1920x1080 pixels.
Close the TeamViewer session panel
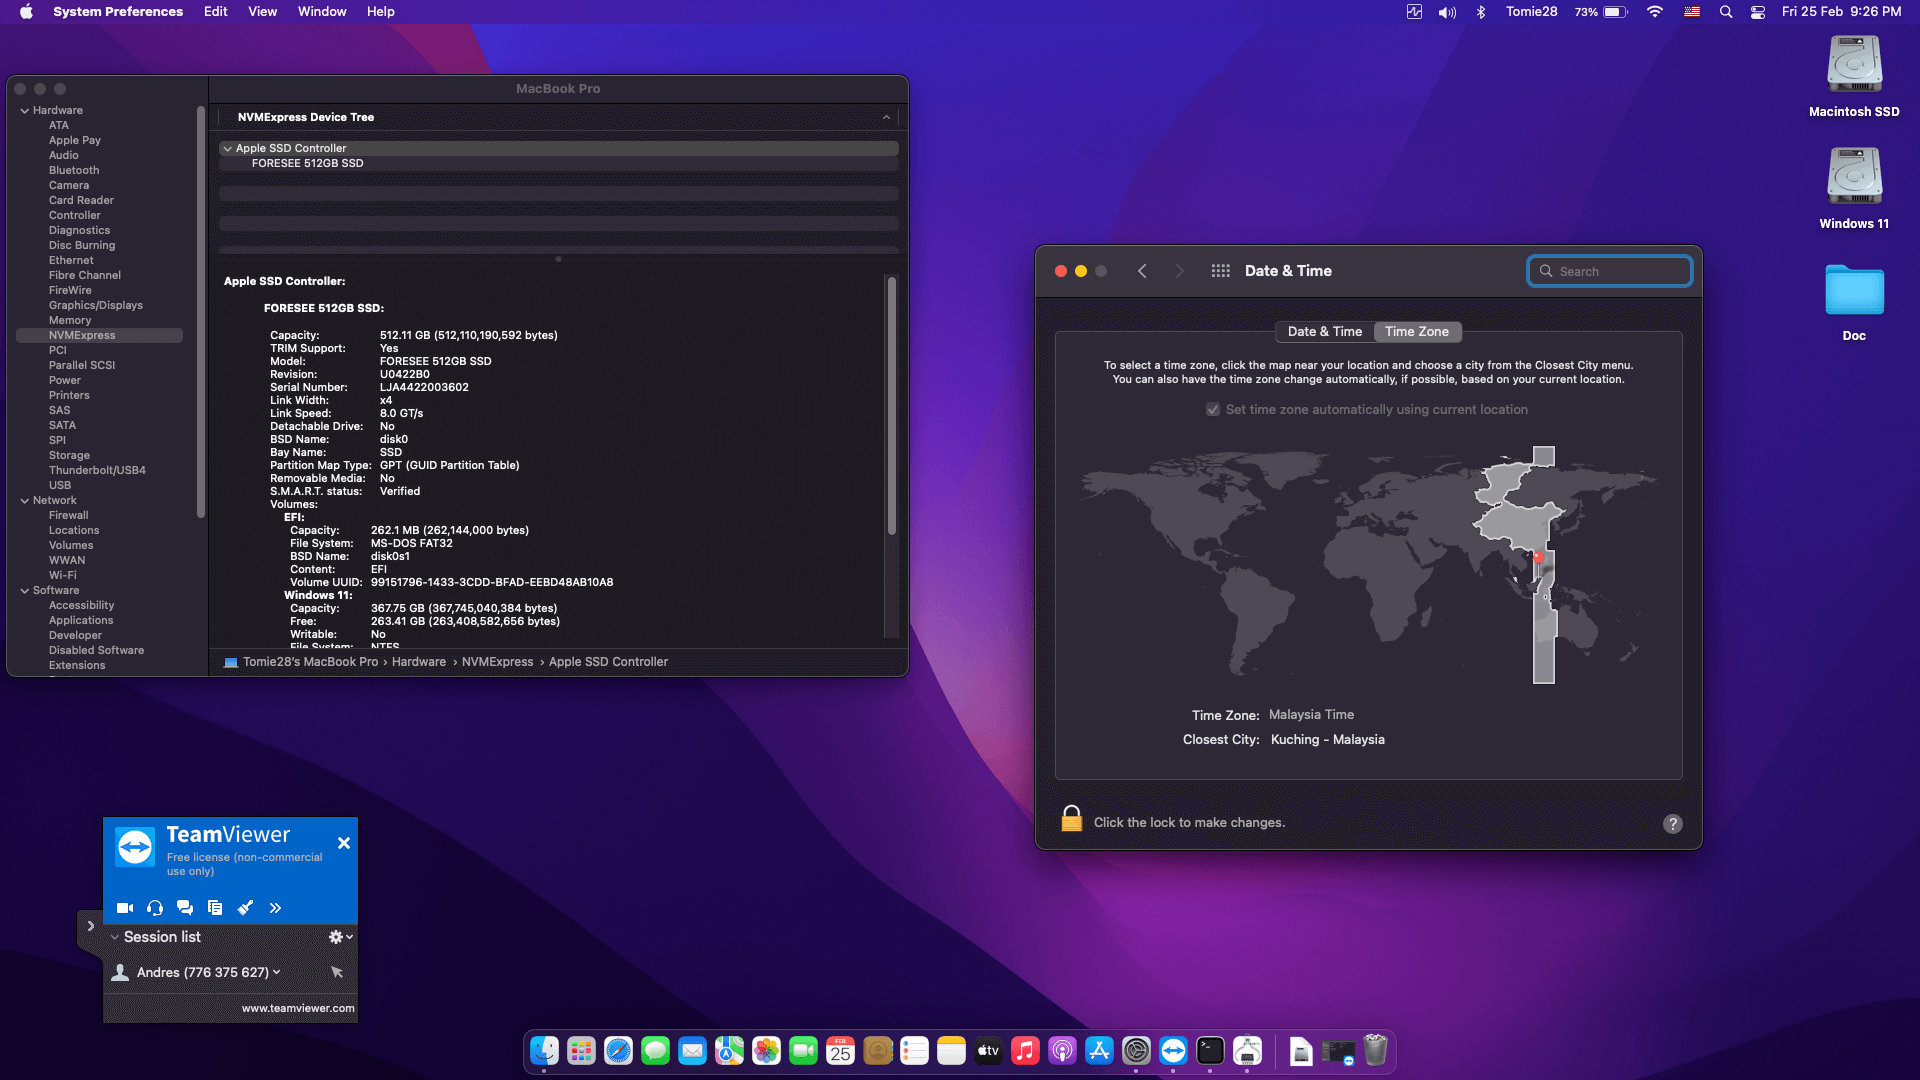(344, 843)
